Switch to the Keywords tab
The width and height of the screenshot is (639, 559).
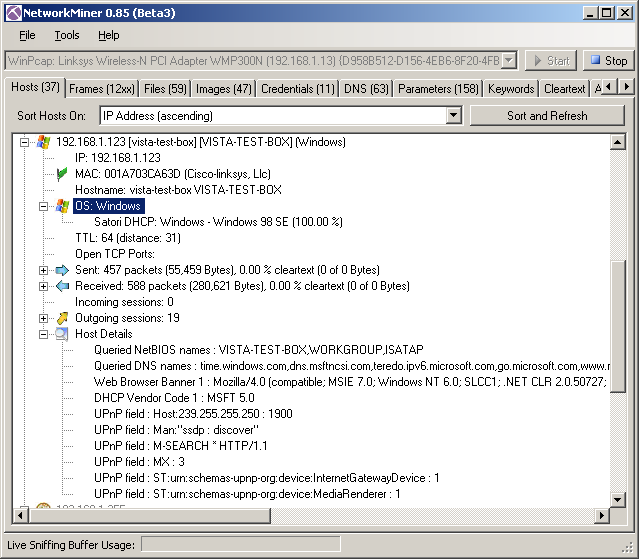[x=511, y=89]
